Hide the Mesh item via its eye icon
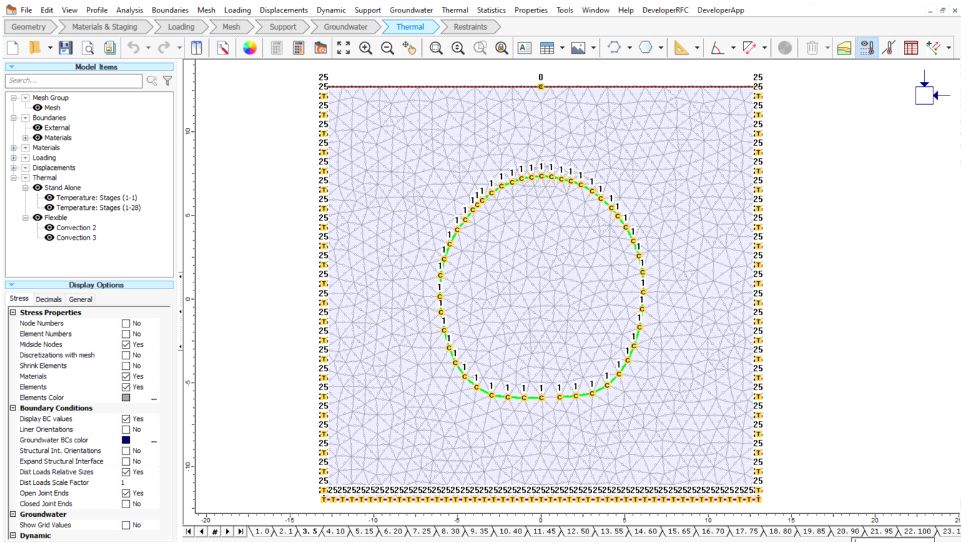The image size is (969, 543). 38,108
